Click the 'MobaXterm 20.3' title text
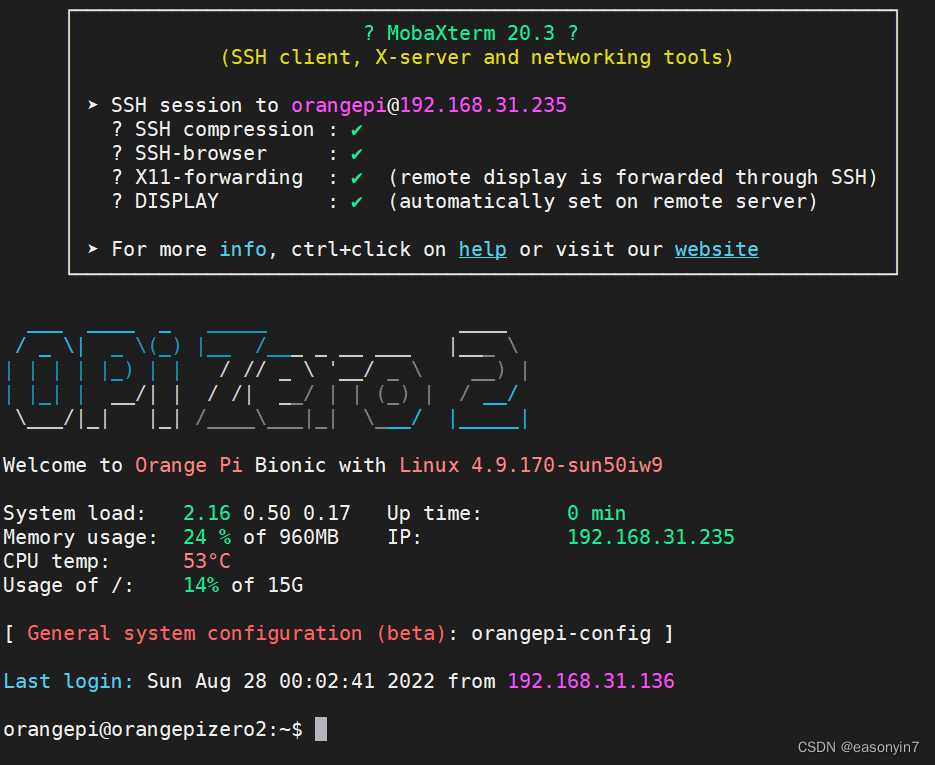The width and height of the screenshot is (935, 765). (x=470, y=33)
